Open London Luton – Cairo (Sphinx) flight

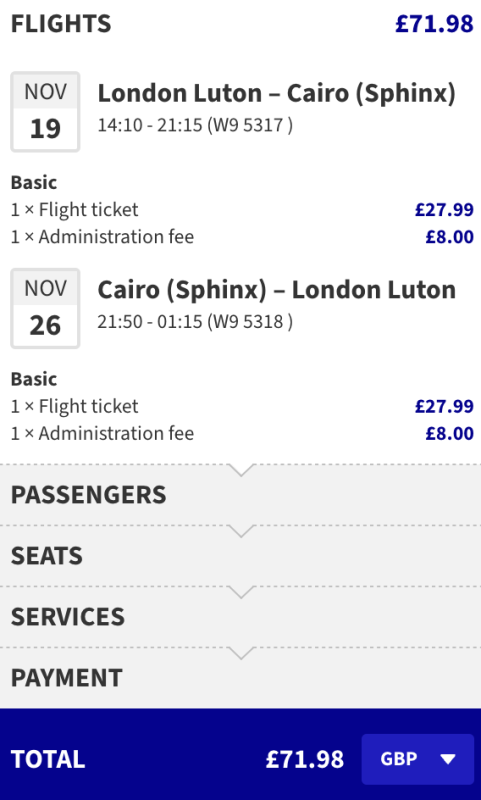point(276,94)
